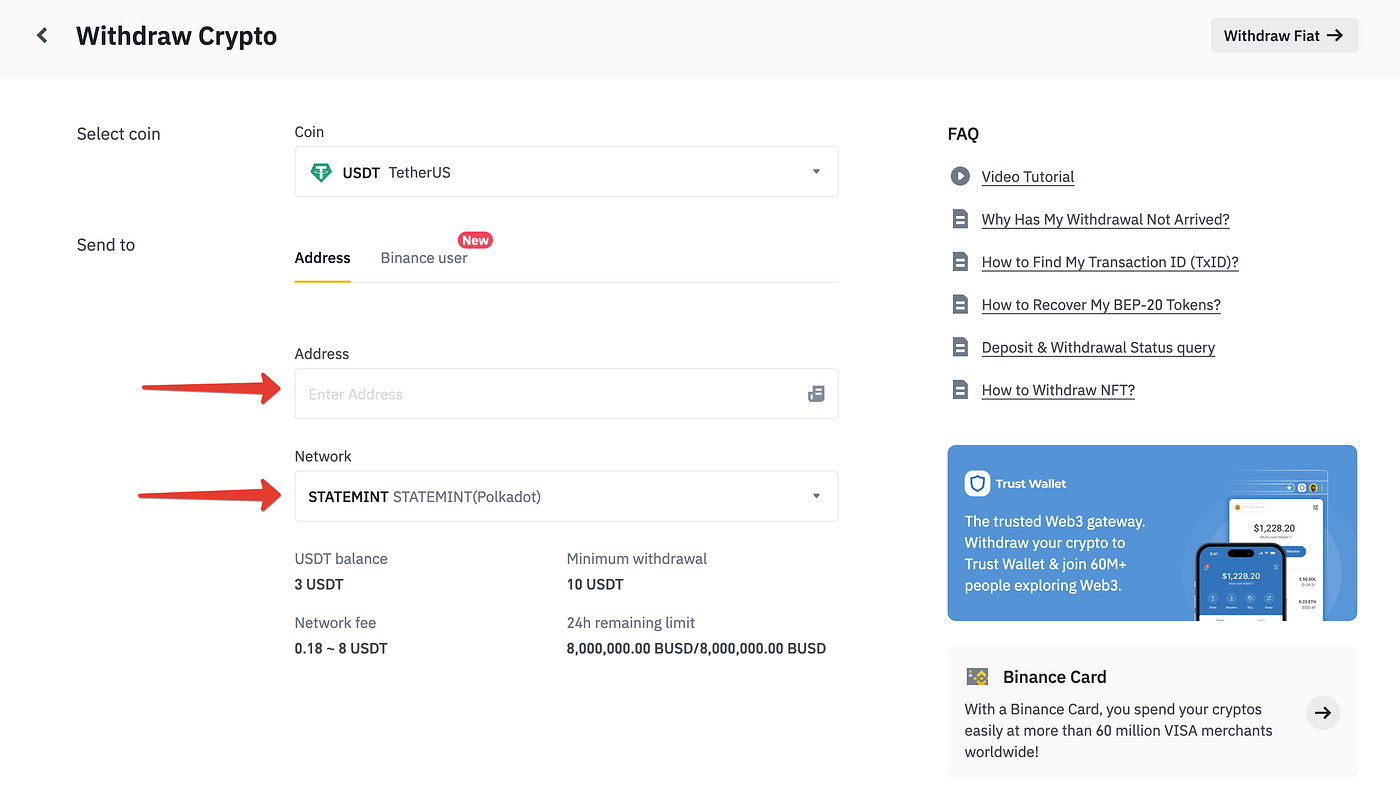The height and width of the screenshot is (796, 1400).
Task: Open How to Find My Transaction ID link
Action: [1110, 262]
